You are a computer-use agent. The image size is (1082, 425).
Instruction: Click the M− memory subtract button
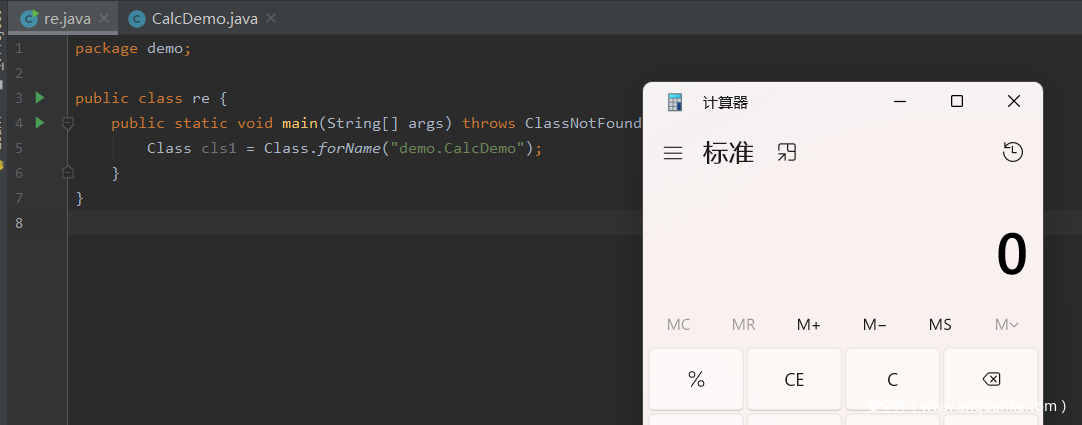point(874,324)
